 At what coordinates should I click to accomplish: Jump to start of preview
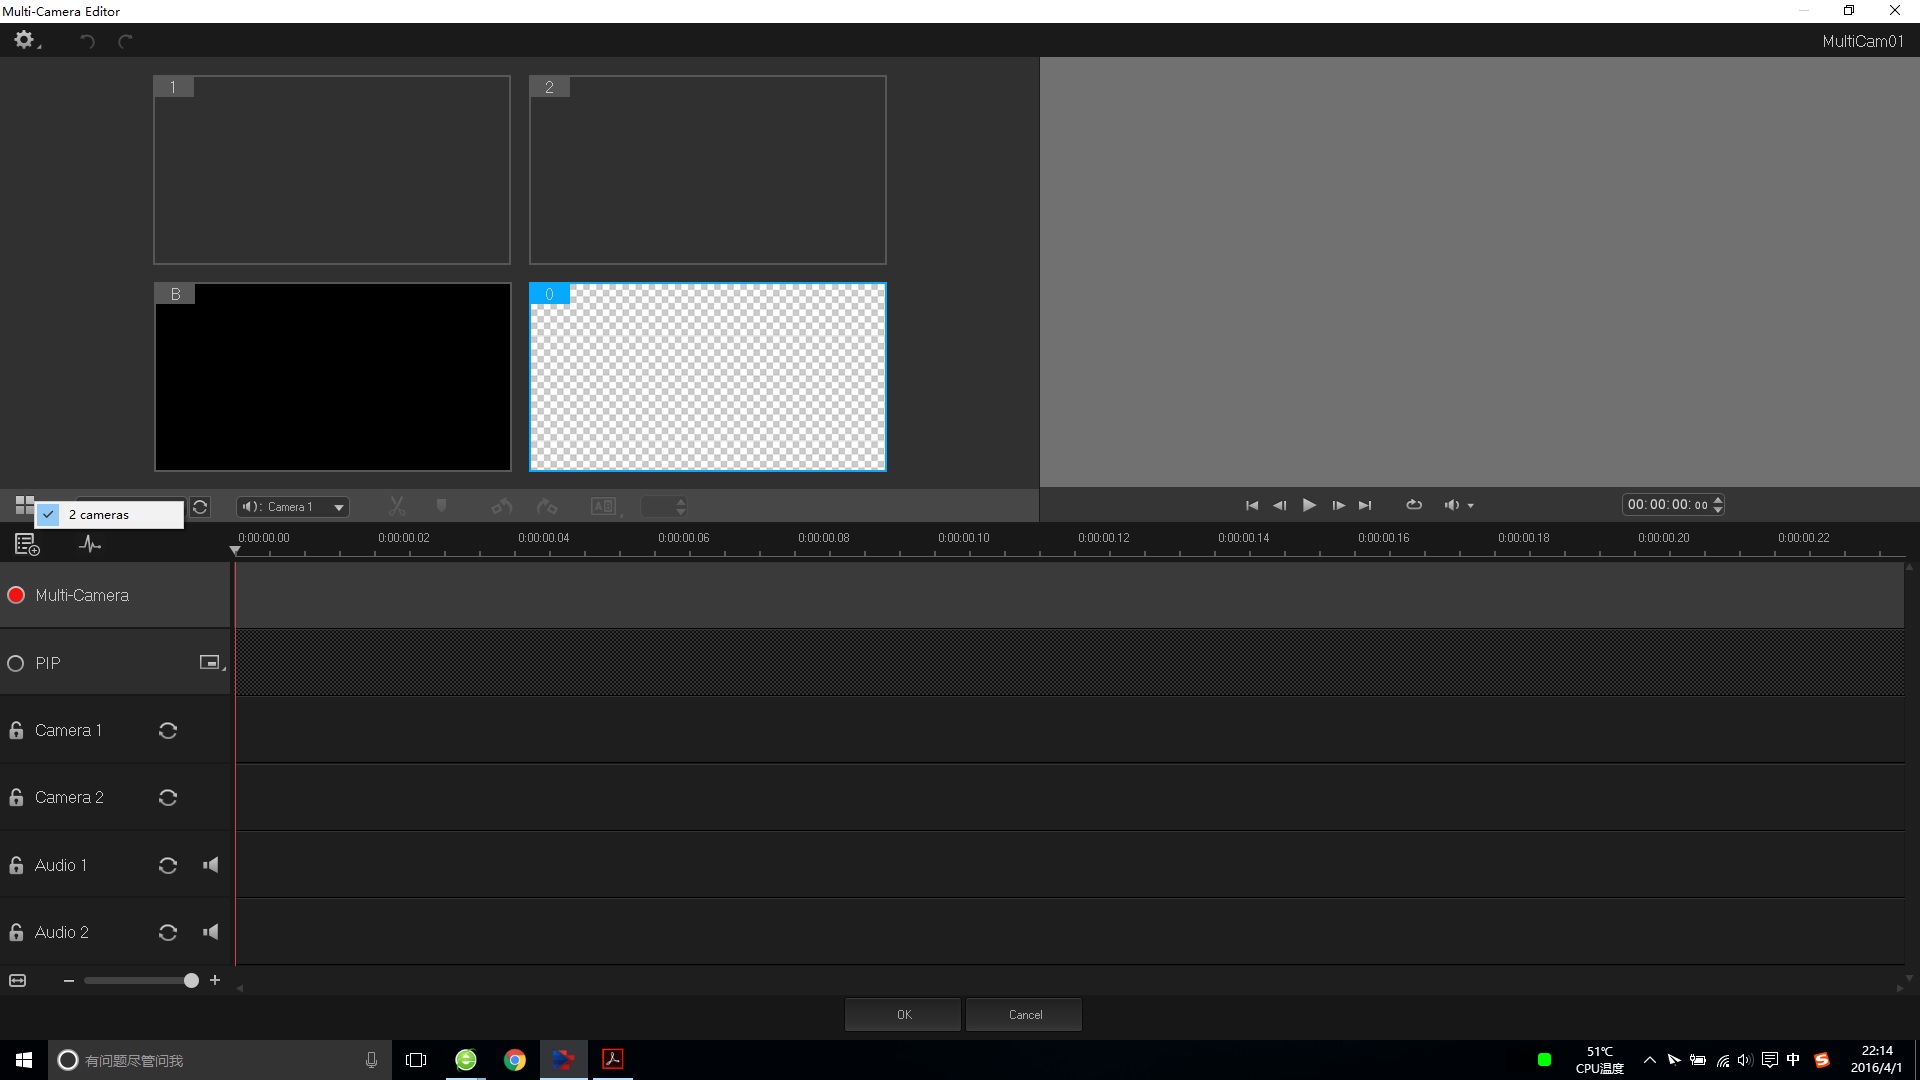1252,505
